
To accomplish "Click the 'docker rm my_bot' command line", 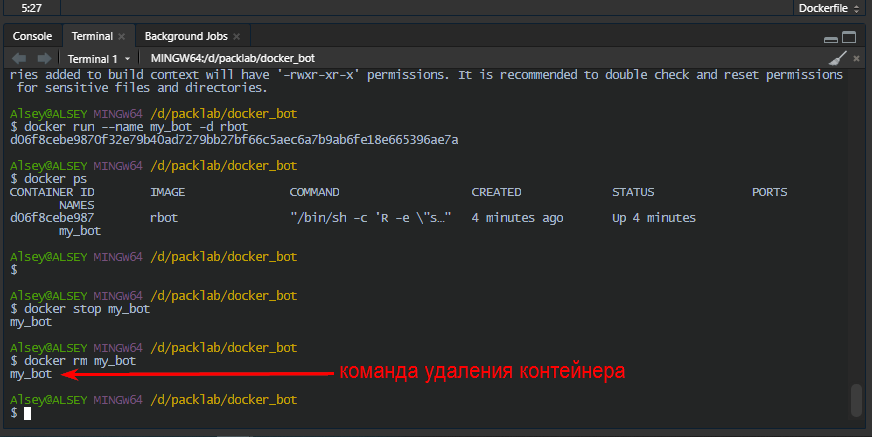I will 72,359.
